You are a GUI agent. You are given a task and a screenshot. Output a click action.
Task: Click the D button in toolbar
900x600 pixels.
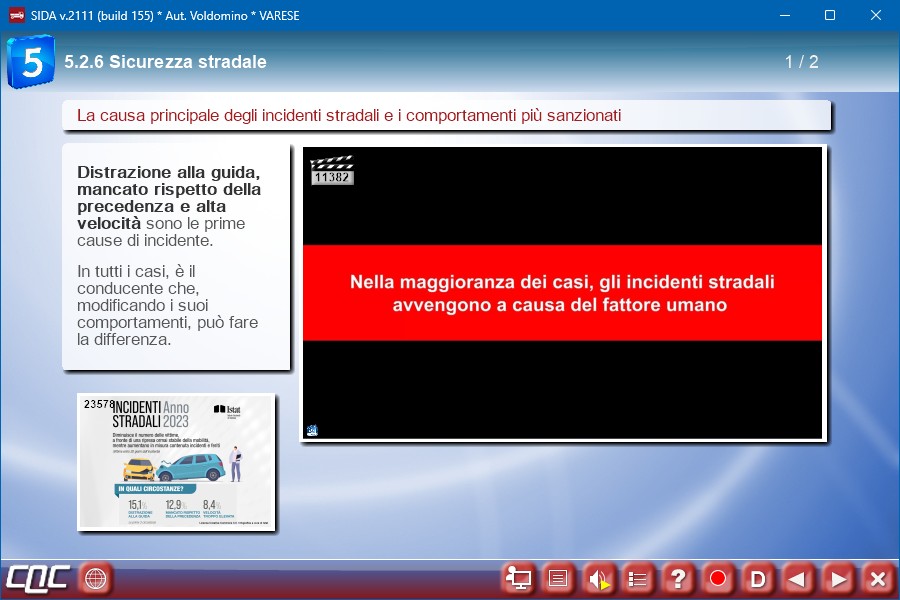coord(758,578)
